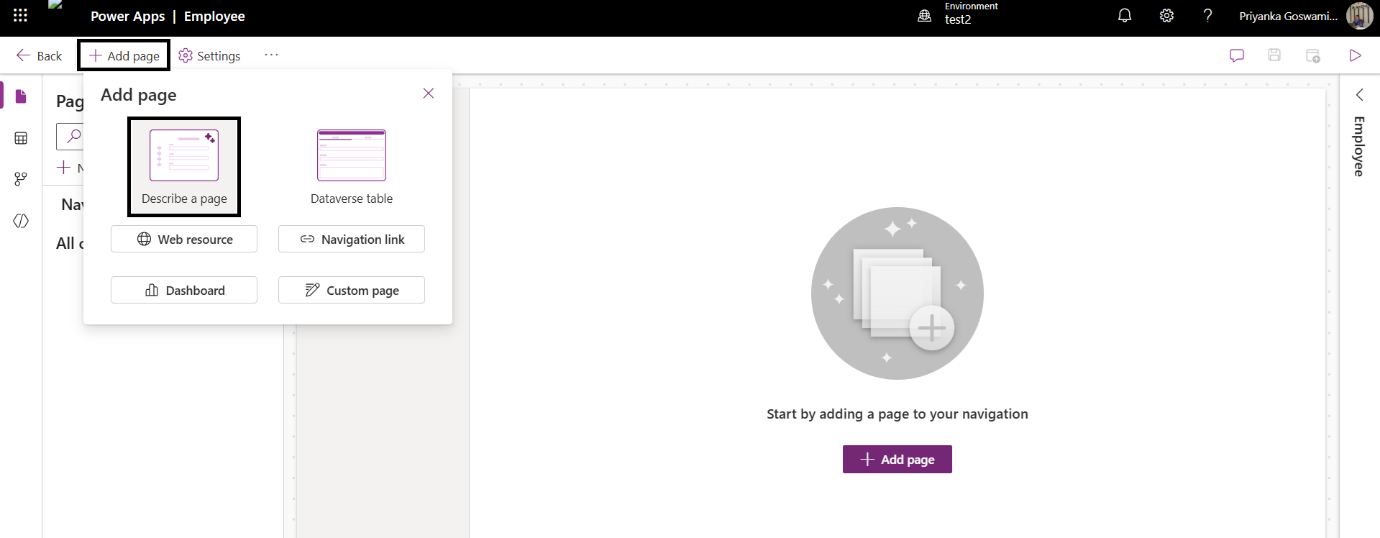The width and height of the screenshot is (1380, 538).
Task: Choose the Dataverse table page type
Action: point(351,166)
